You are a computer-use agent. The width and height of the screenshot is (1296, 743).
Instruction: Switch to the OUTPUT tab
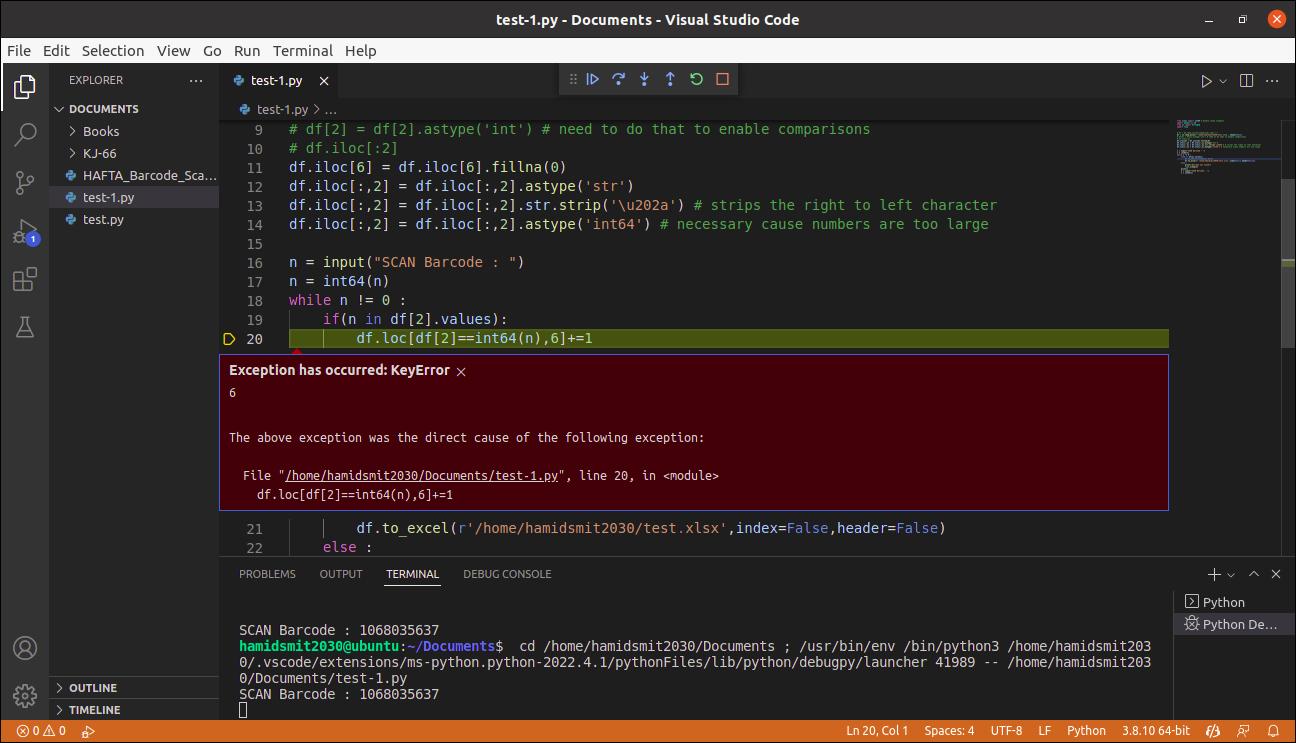pos(341,574)
